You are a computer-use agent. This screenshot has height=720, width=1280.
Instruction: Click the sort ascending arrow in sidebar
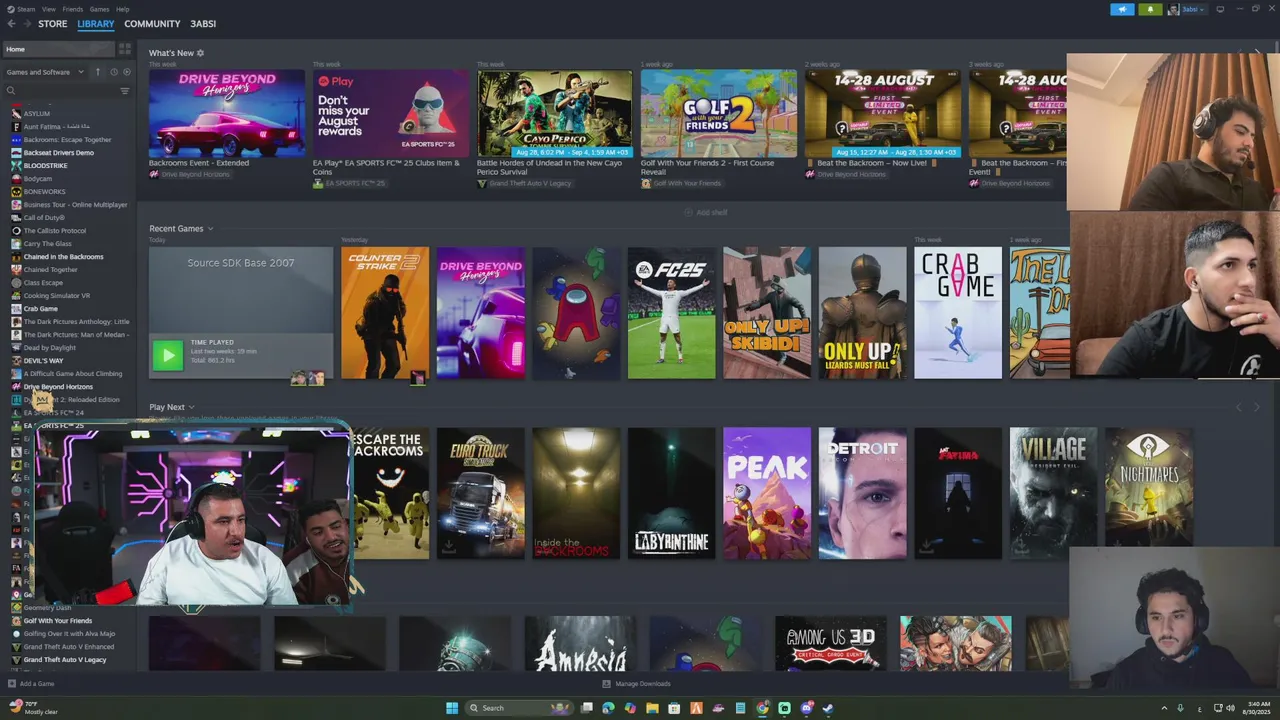click(98, 72)
